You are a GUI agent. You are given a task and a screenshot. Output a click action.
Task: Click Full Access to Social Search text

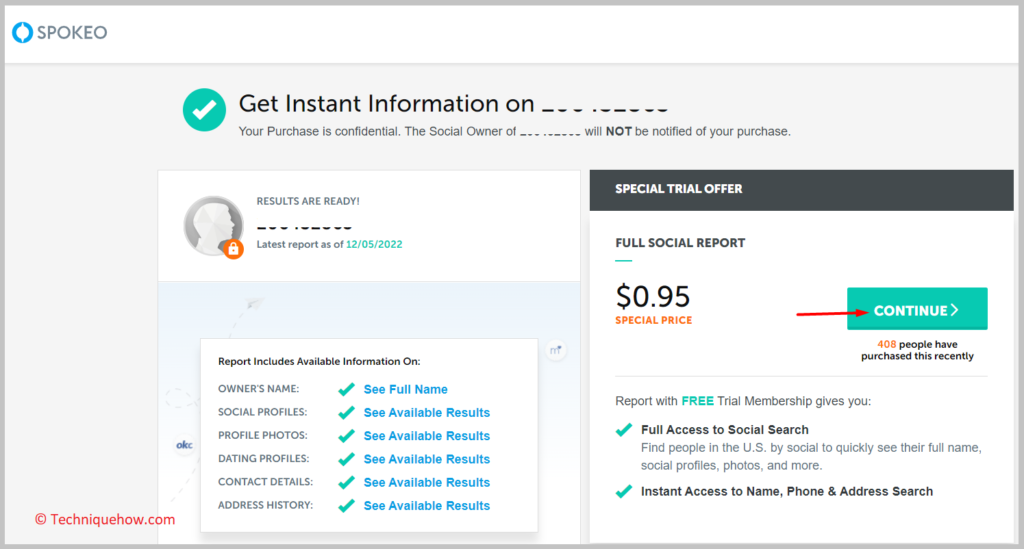pos(725,430)
